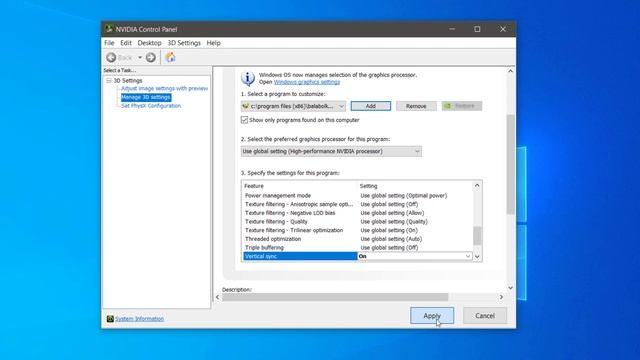The width and height of the screenshot is (640, 360).
Task: Click the Forward arrow icon in toolbar
Action: [151, 58]
